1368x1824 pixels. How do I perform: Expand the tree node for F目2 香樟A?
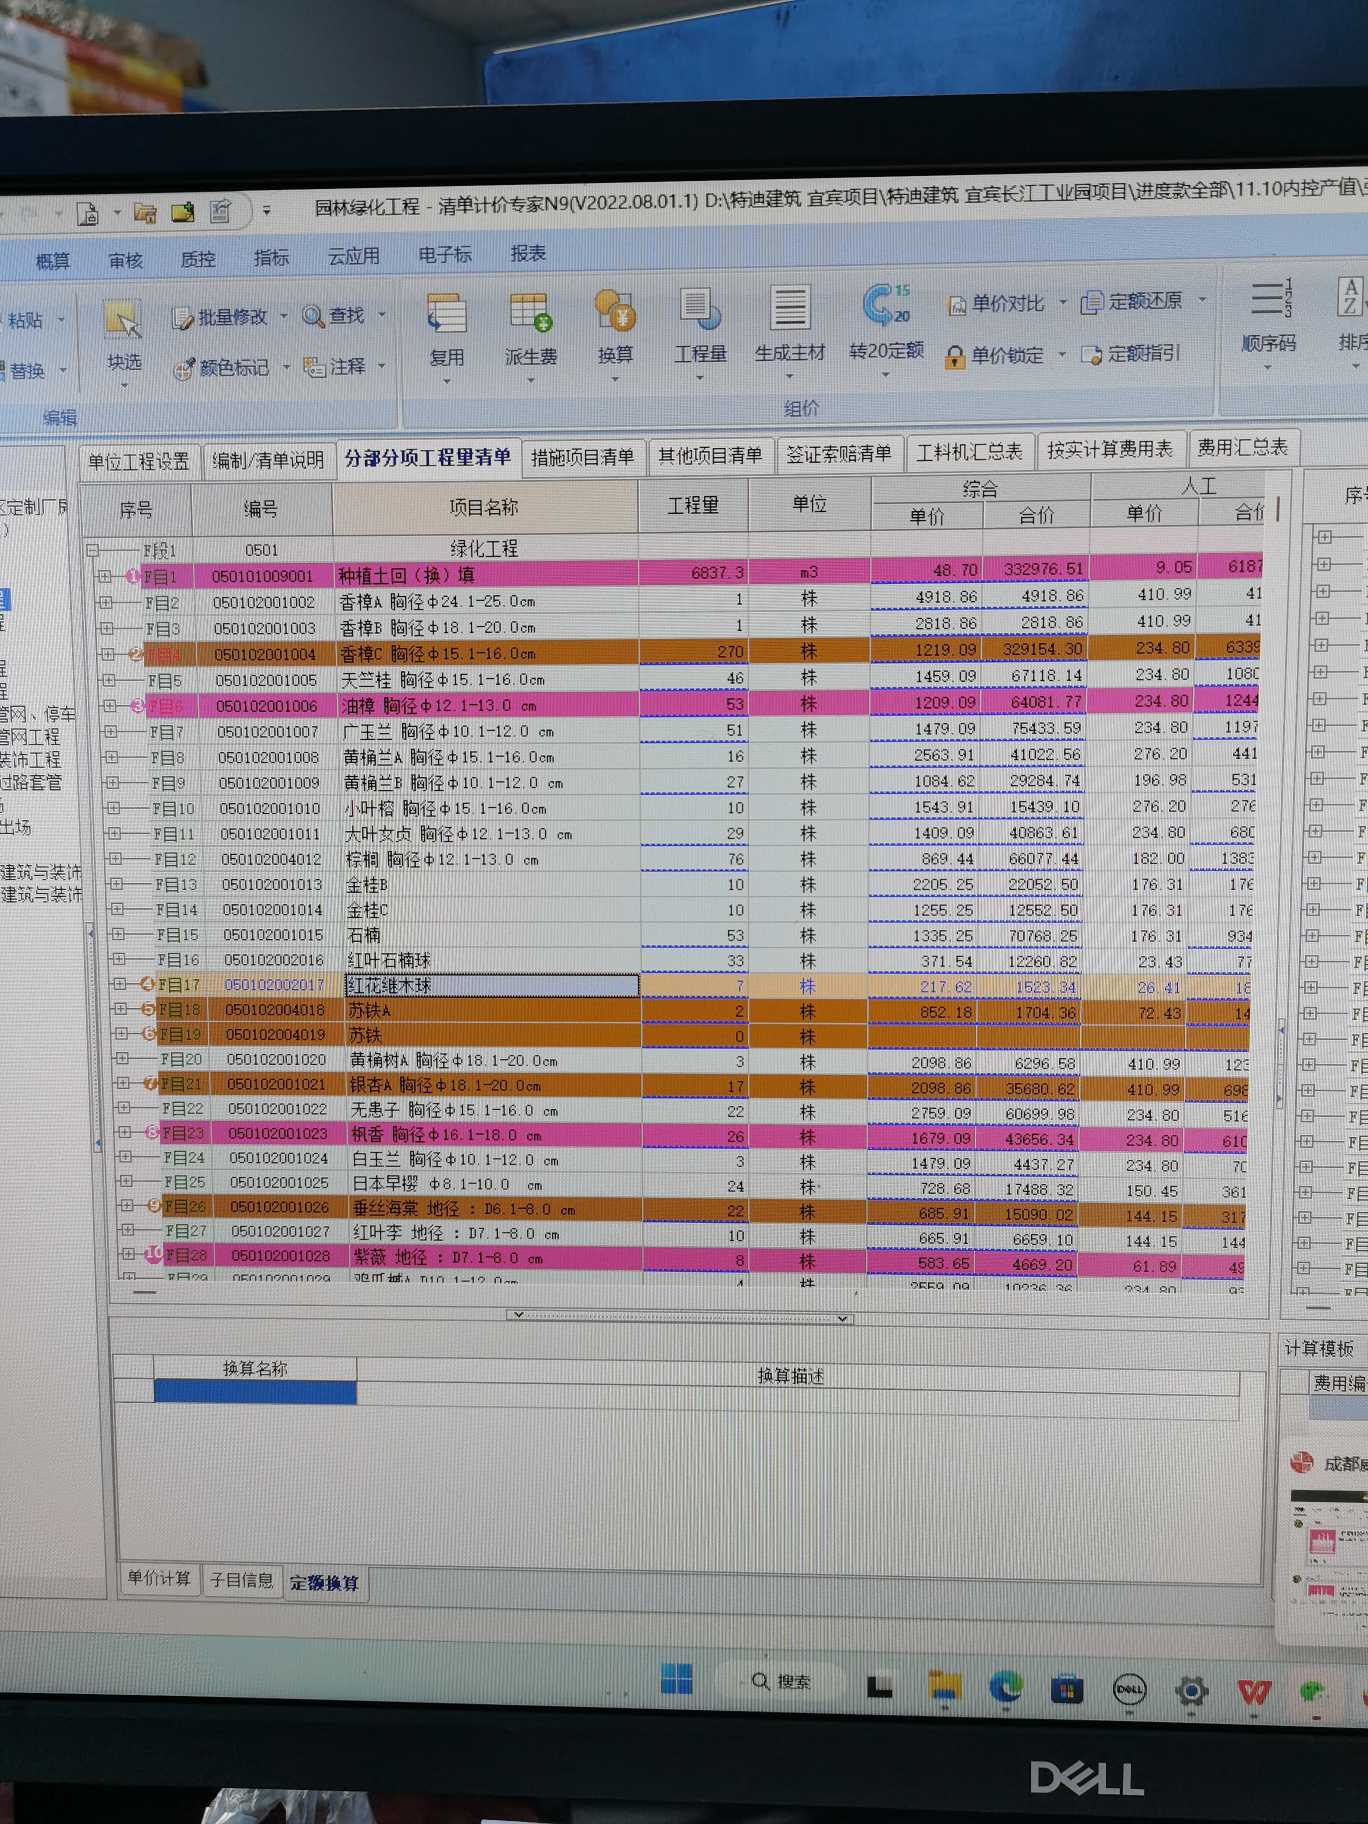[105, 602]
